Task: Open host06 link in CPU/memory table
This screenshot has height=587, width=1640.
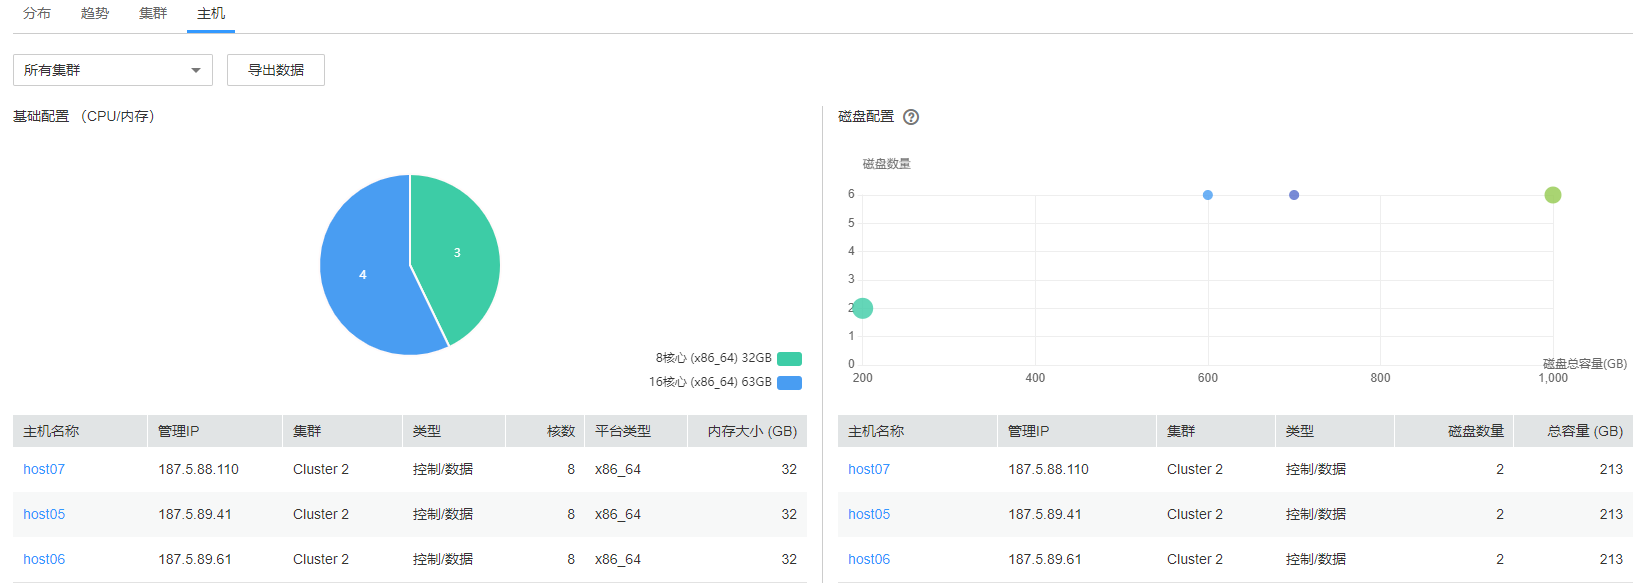Action: pyautogui.click(x=44, y=559)
